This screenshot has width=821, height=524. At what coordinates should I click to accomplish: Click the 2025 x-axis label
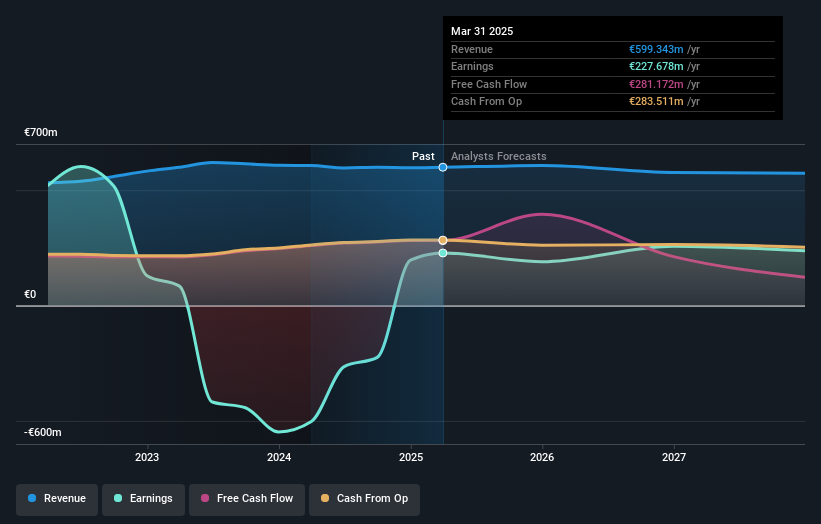pos(411,458)
